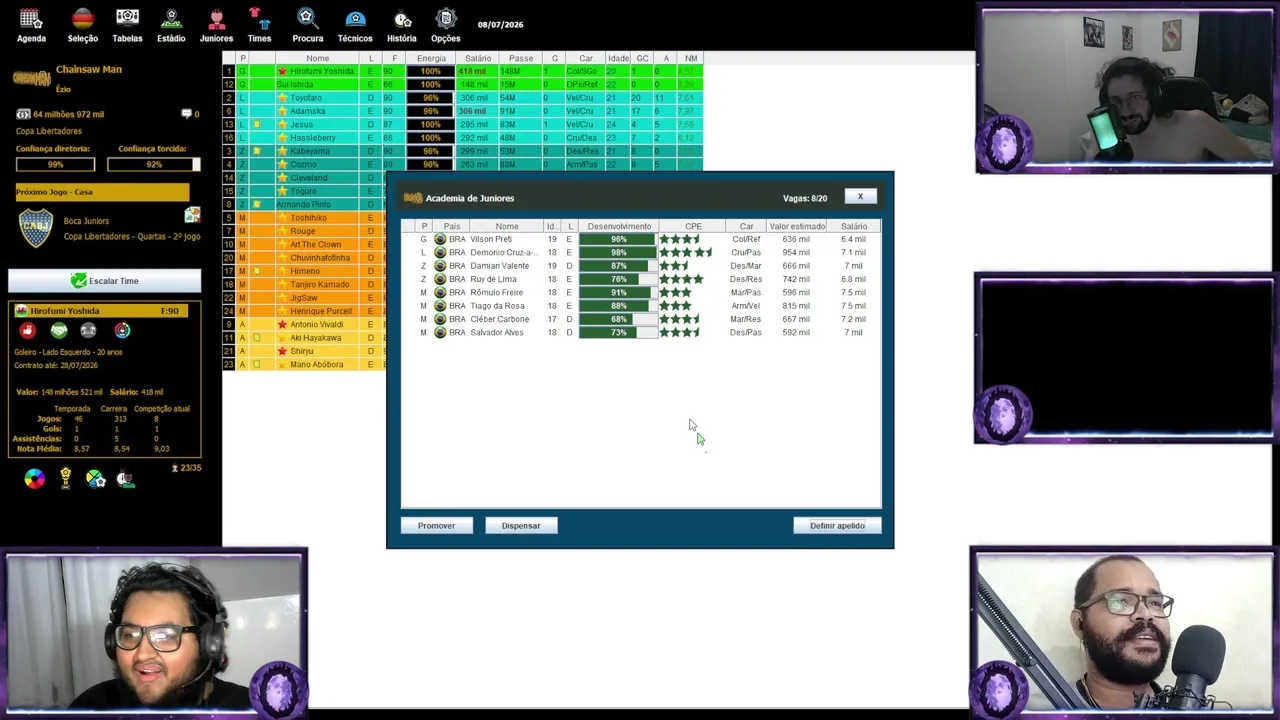Click the money icon beside club balance

[x=23, y=114]
